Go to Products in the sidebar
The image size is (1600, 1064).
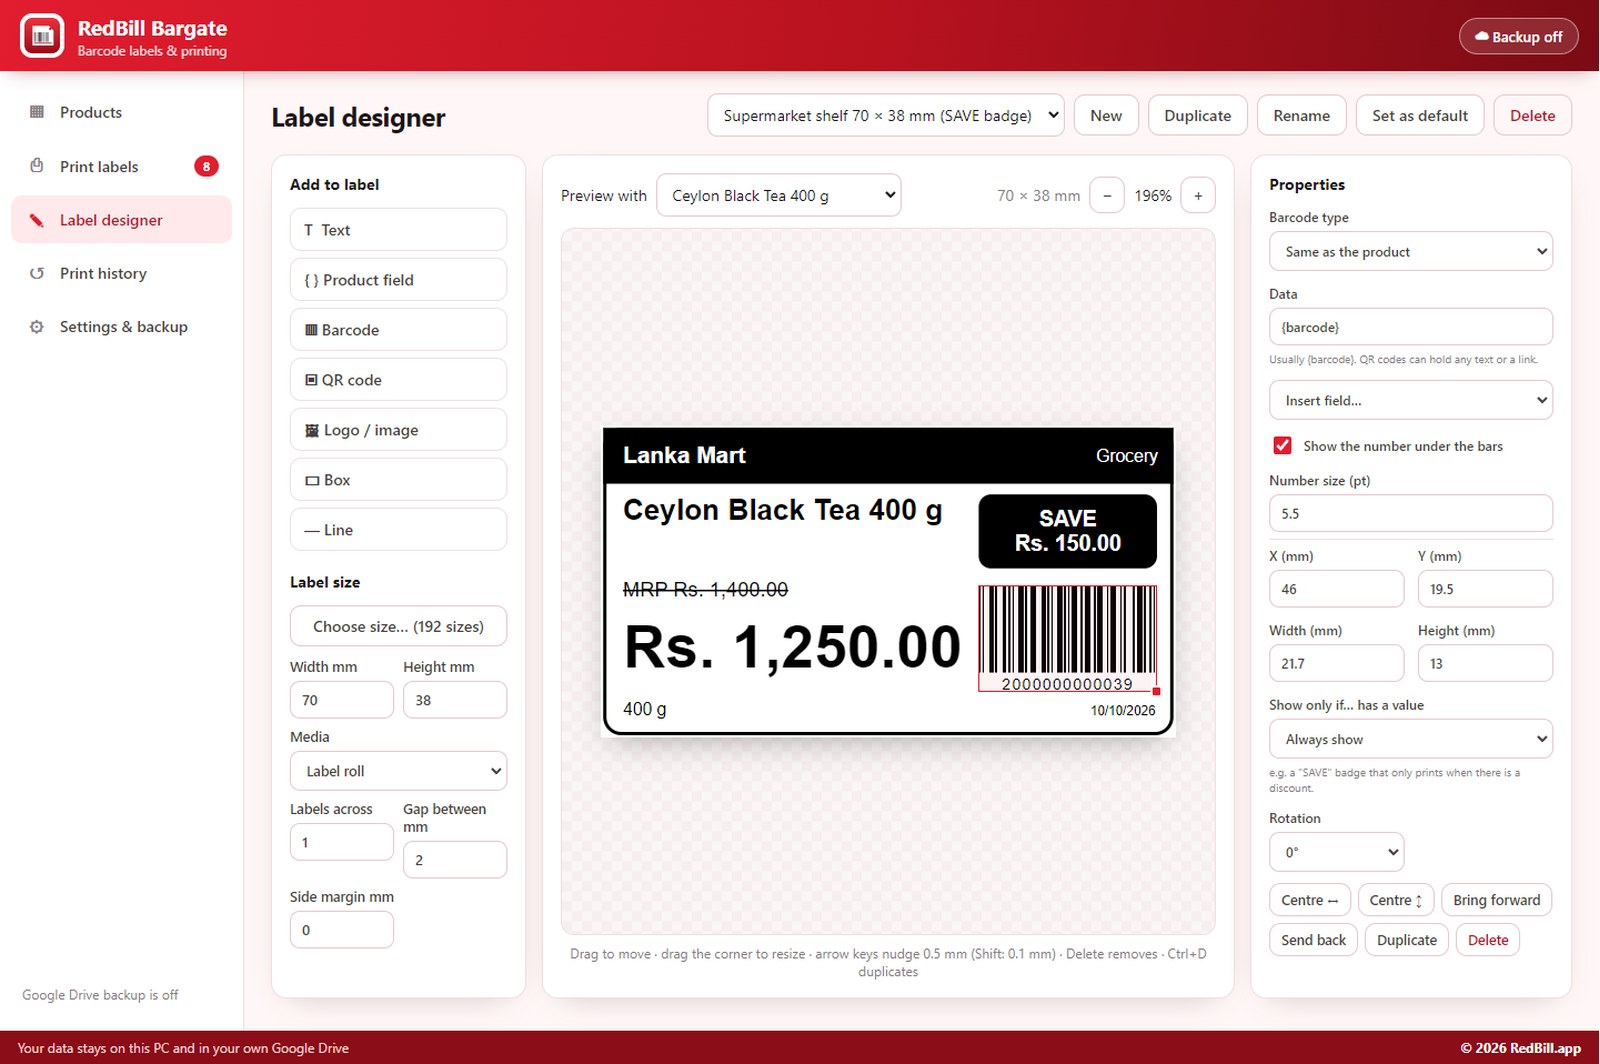121,112
